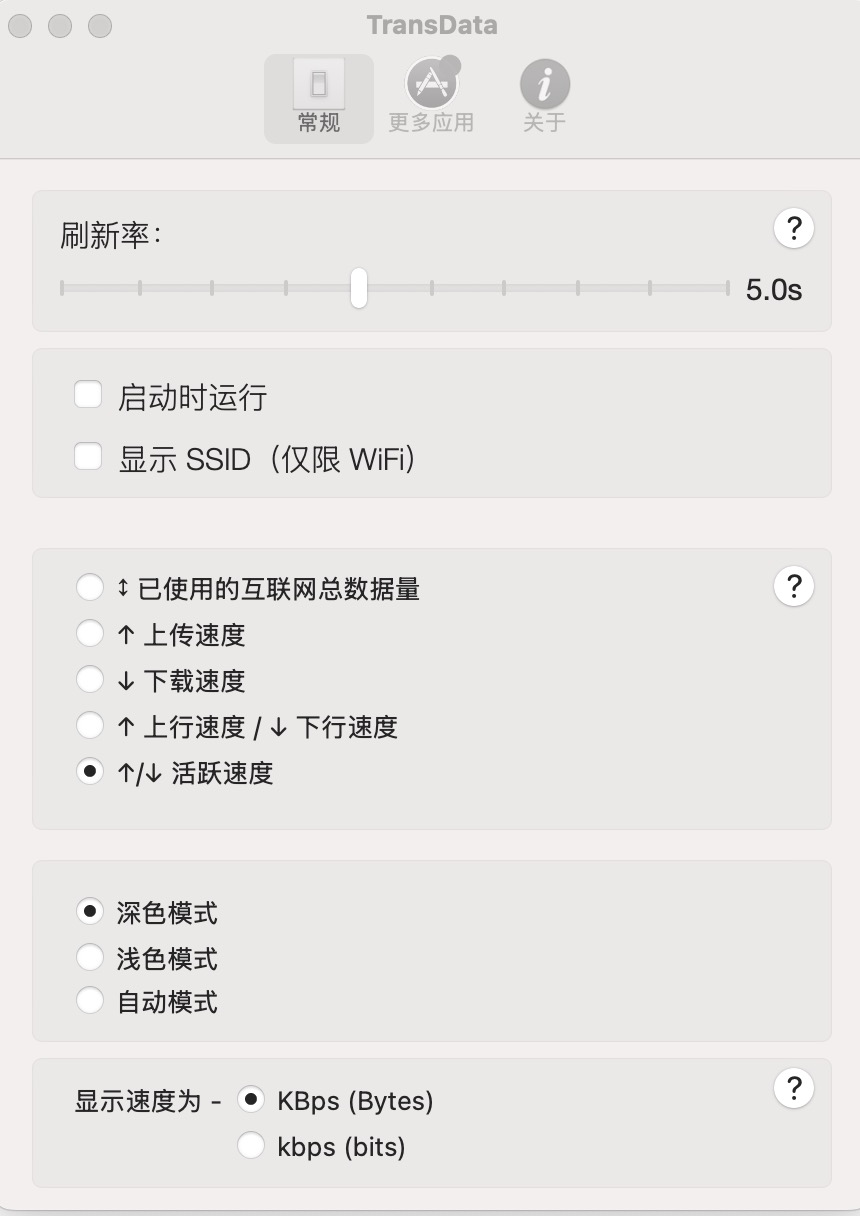This screenshot has height=1216, width=860.
Task: Click the refresh rate slider handle
Action: pos(358,288)
